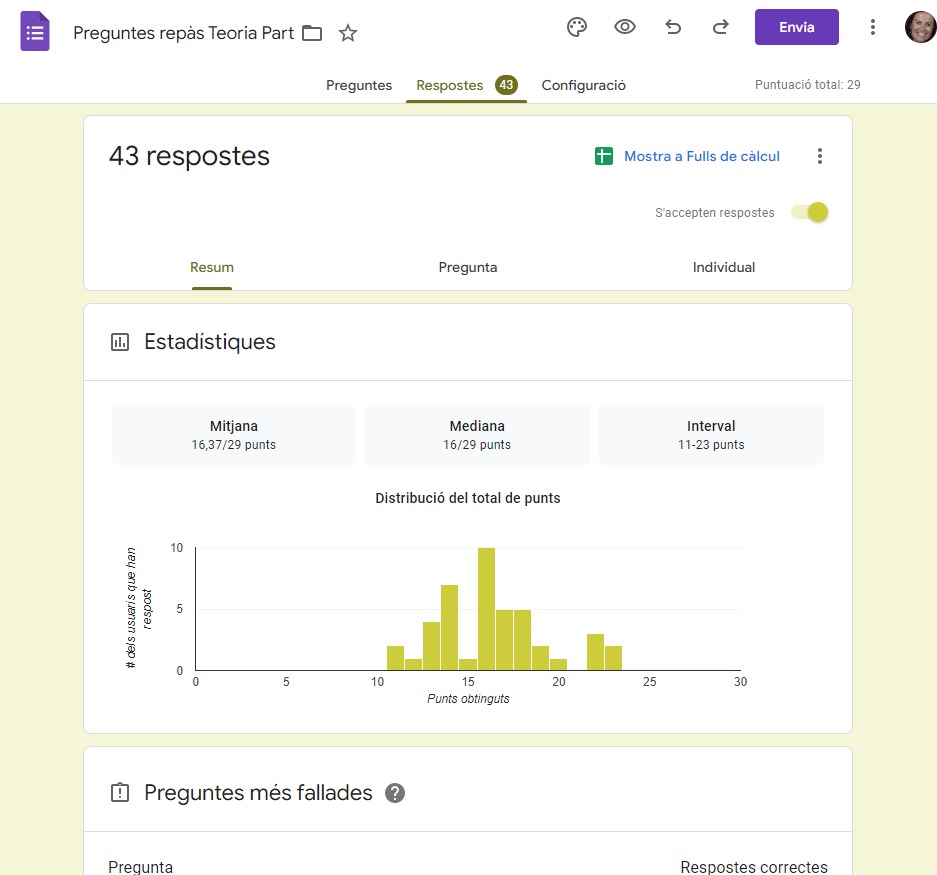The height and width of the screenshot is (875, 937).
Task: Select the Individual responses view
Action: (x=723, y=267)
